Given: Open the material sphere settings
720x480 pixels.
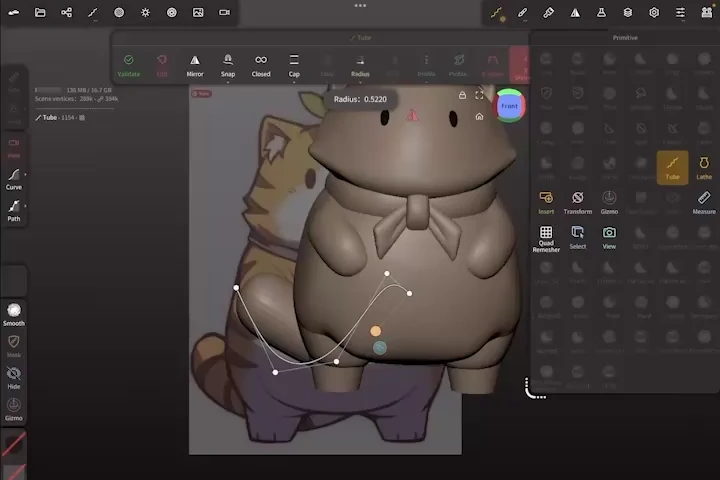Looking at the screenshot, I should (x=119, y=12).
